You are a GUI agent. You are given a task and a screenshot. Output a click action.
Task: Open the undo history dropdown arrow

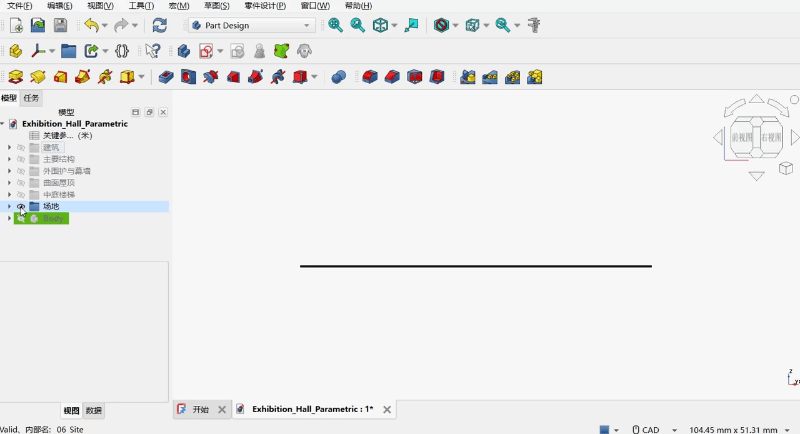click(105, 25)
